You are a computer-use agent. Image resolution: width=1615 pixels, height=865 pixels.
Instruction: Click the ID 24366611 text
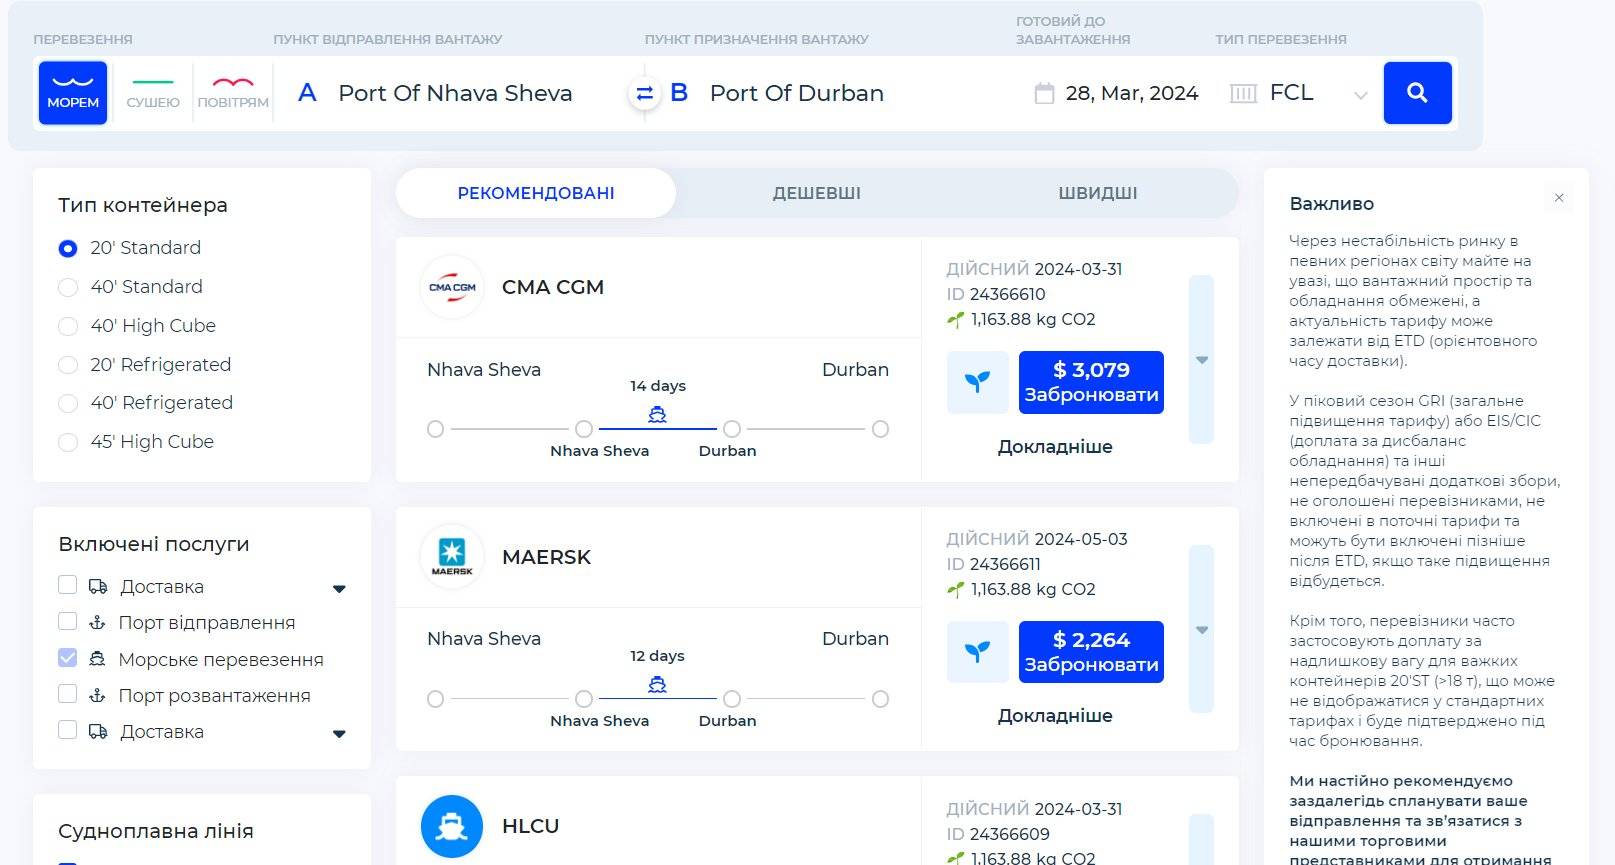tap(996, 564)
